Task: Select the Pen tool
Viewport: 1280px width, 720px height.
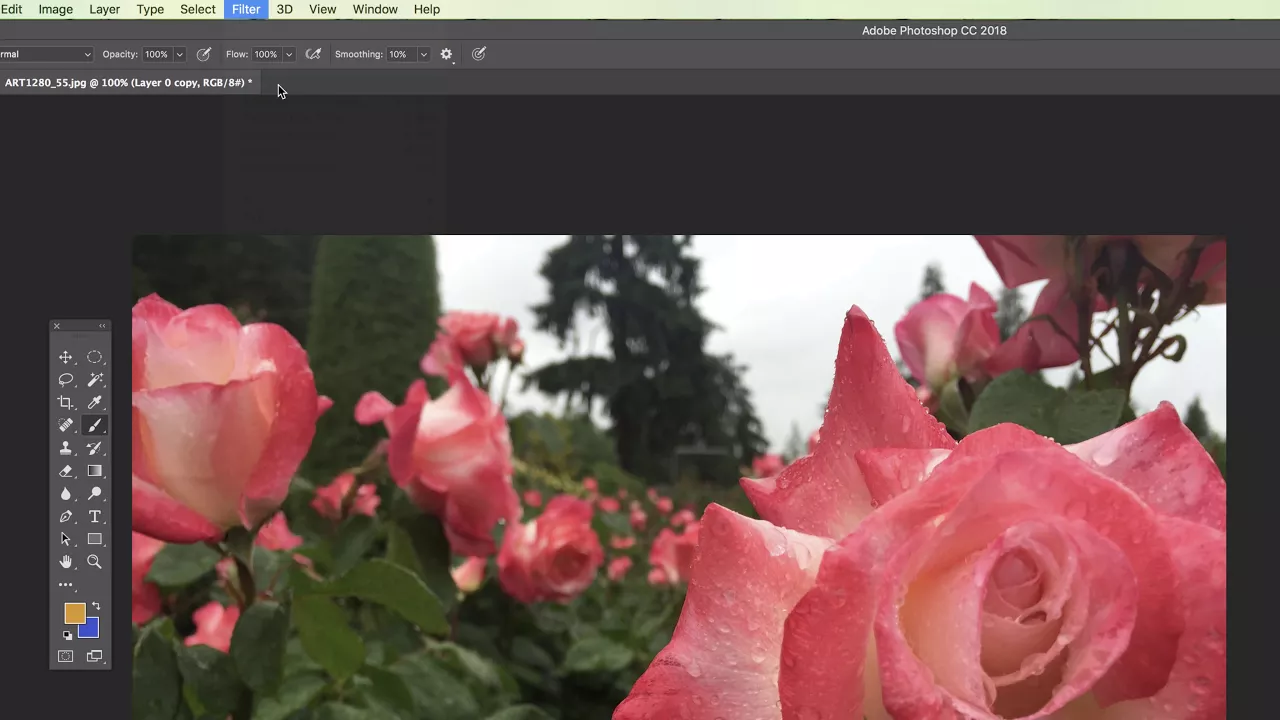Action: [66, 517]
